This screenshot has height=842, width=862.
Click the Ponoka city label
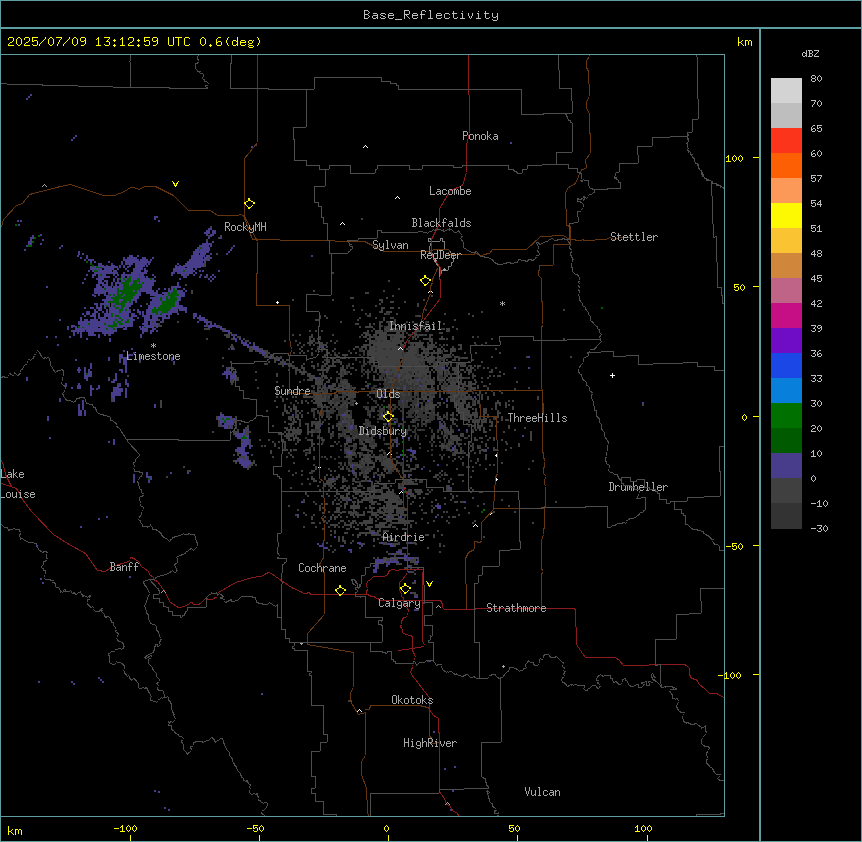(480, 136)
